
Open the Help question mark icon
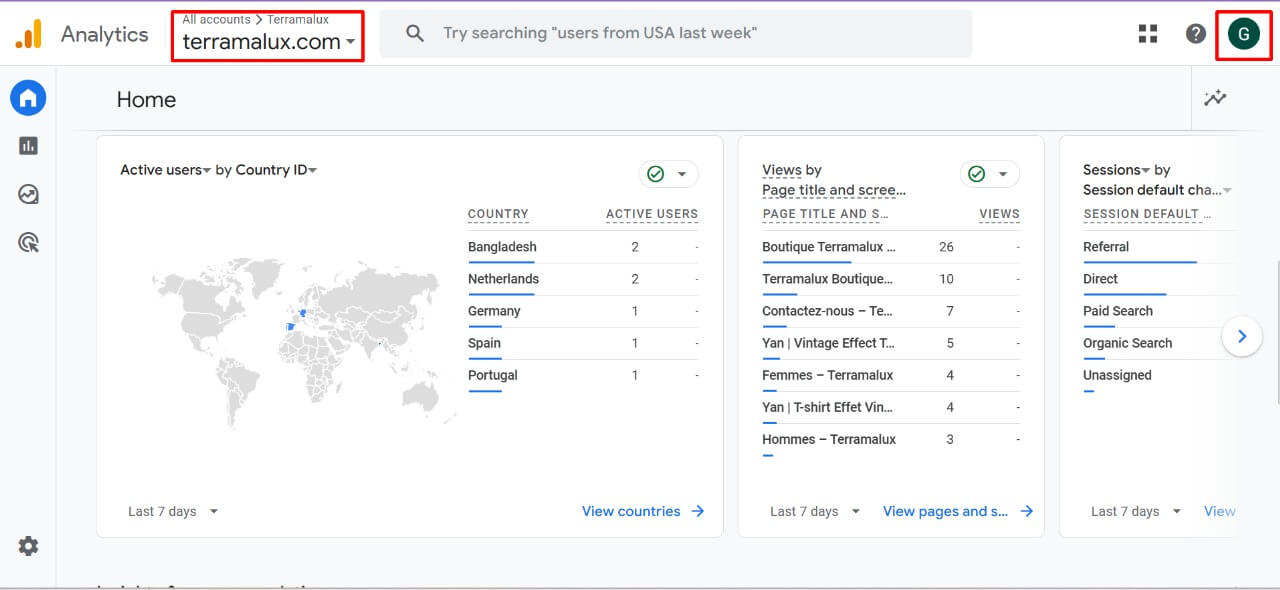pyautogui.click(x=1196, y=34)
